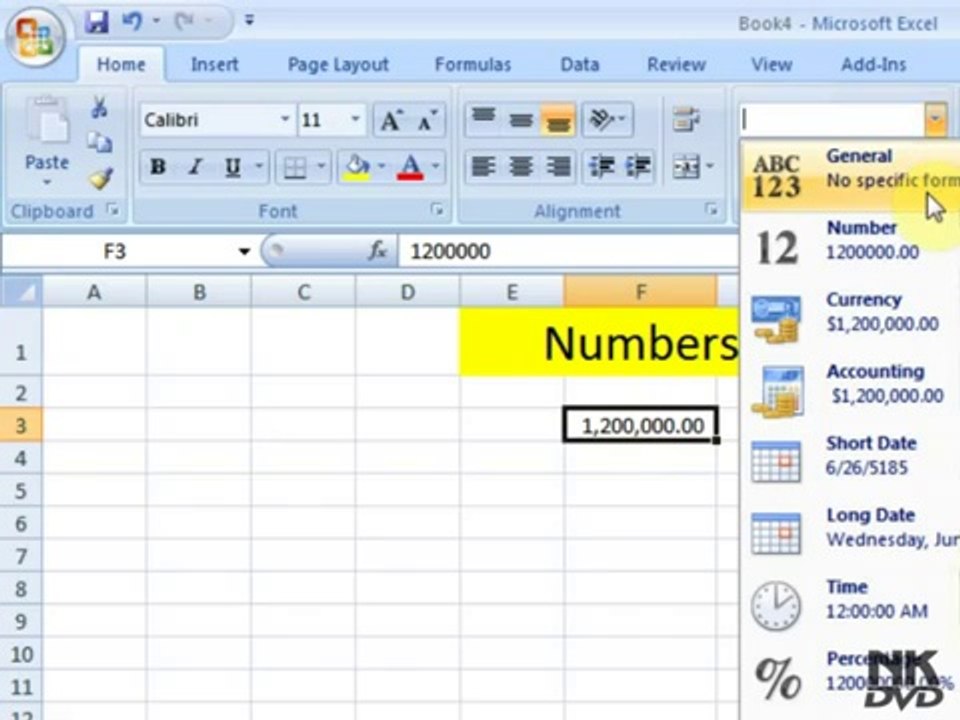Choose Accounting format option
The image size is (960, 720).
pyautogui.click(x=850, y=391)
